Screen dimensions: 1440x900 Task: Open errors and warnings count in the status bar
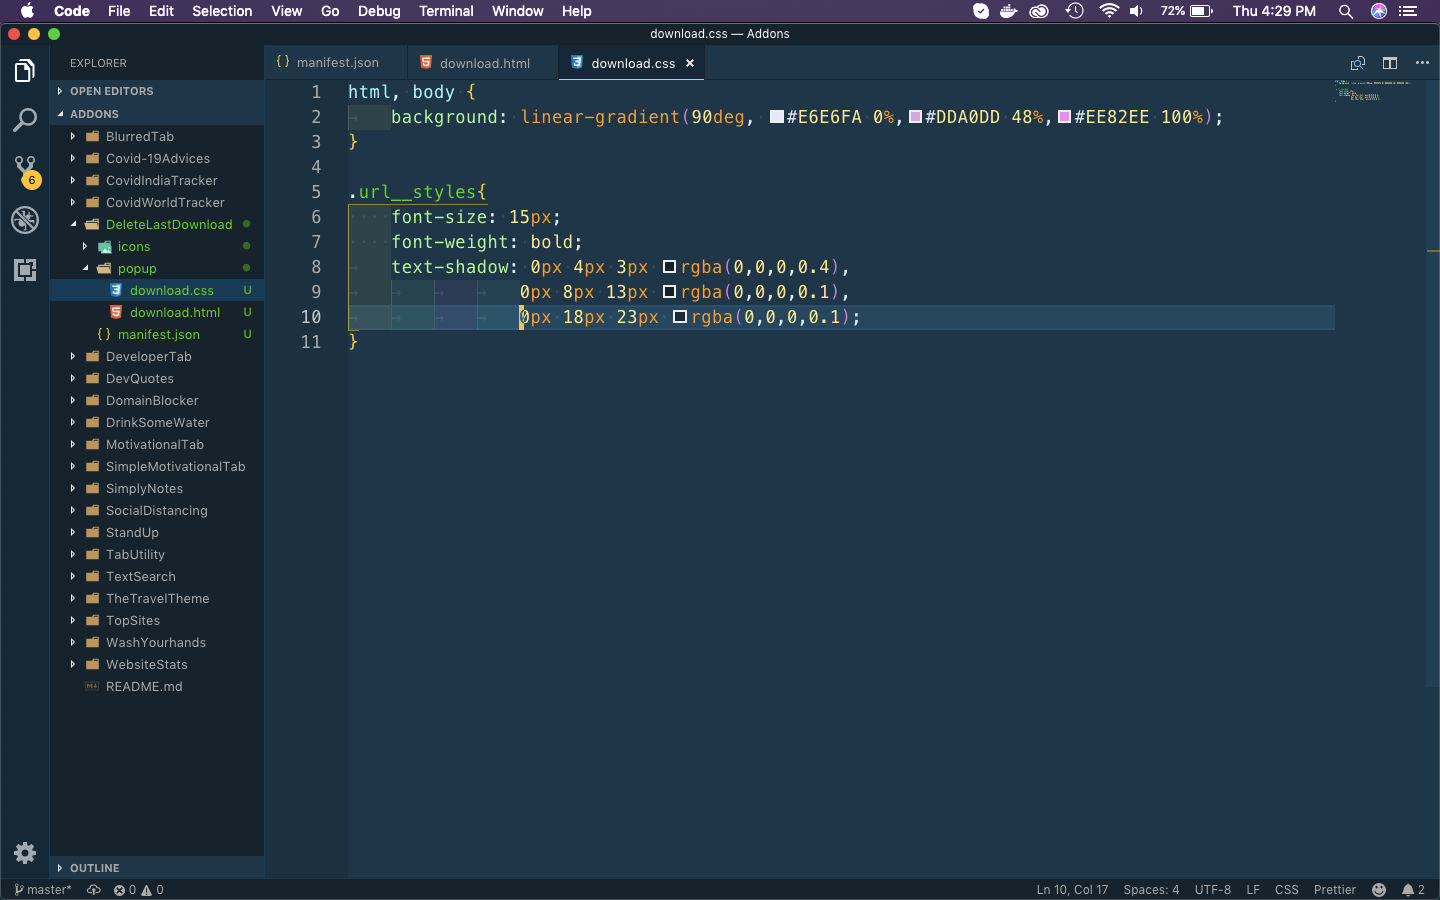(138, 890)
